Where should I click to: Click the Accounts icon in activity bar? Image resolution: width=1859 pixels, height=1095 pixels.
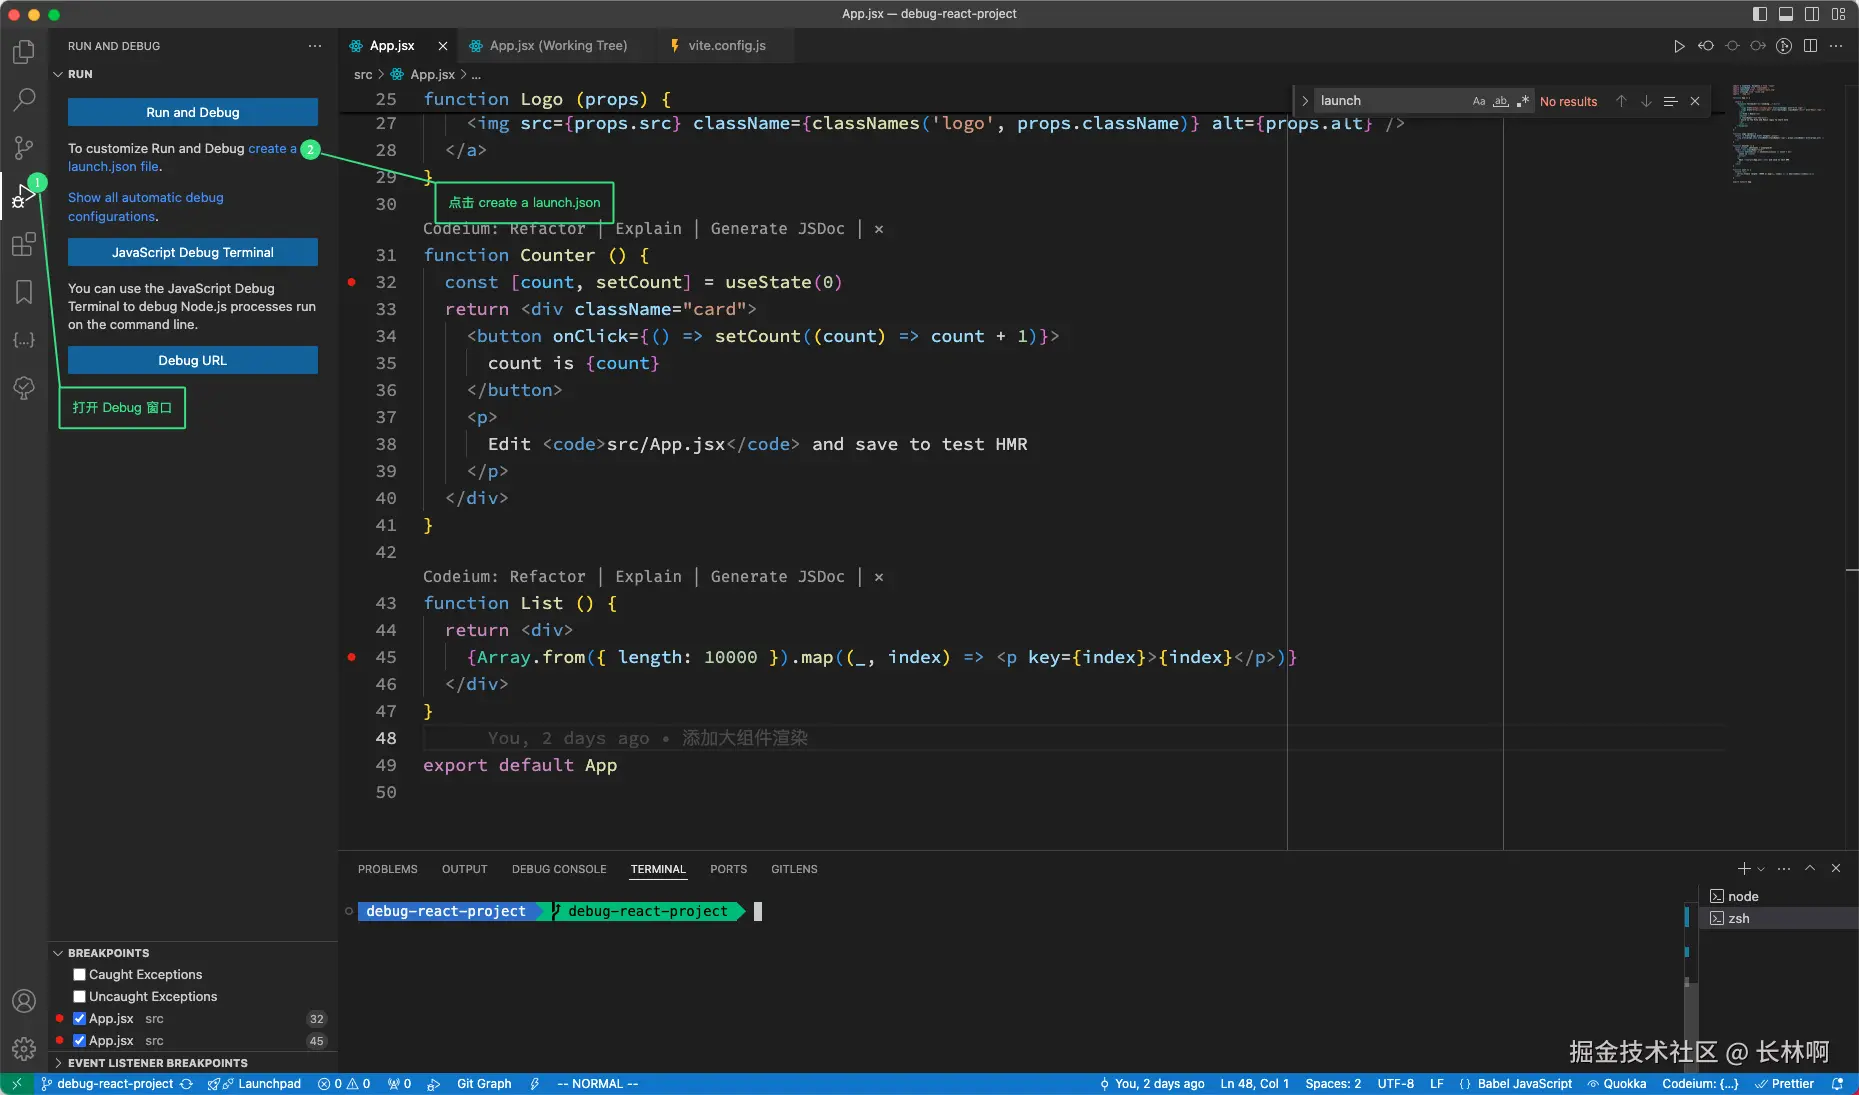point(24,1001)
